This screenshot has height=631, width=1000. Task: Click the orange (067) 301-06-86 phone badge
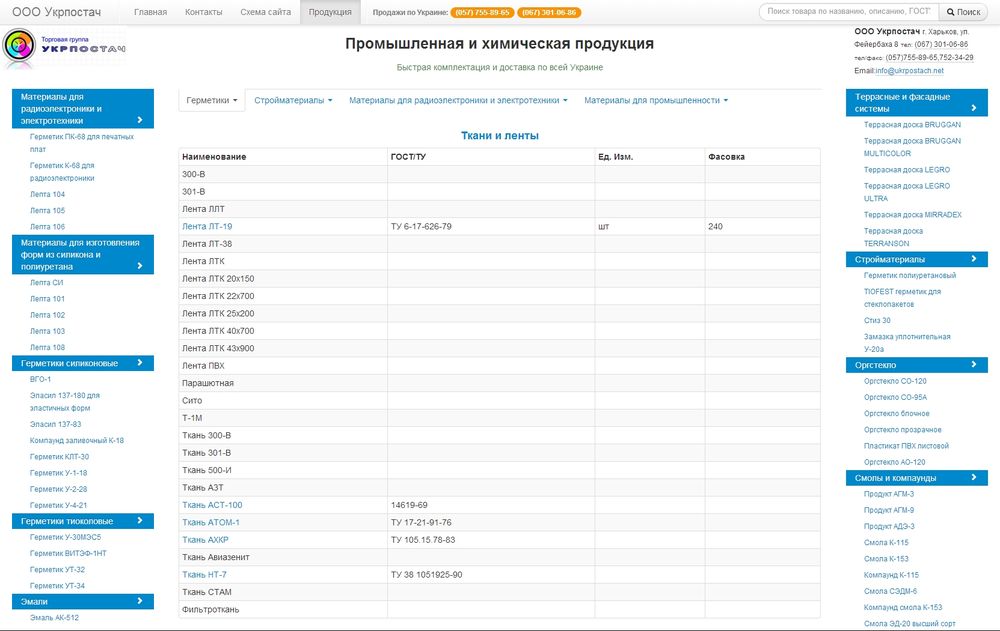[x=549, y=13]
